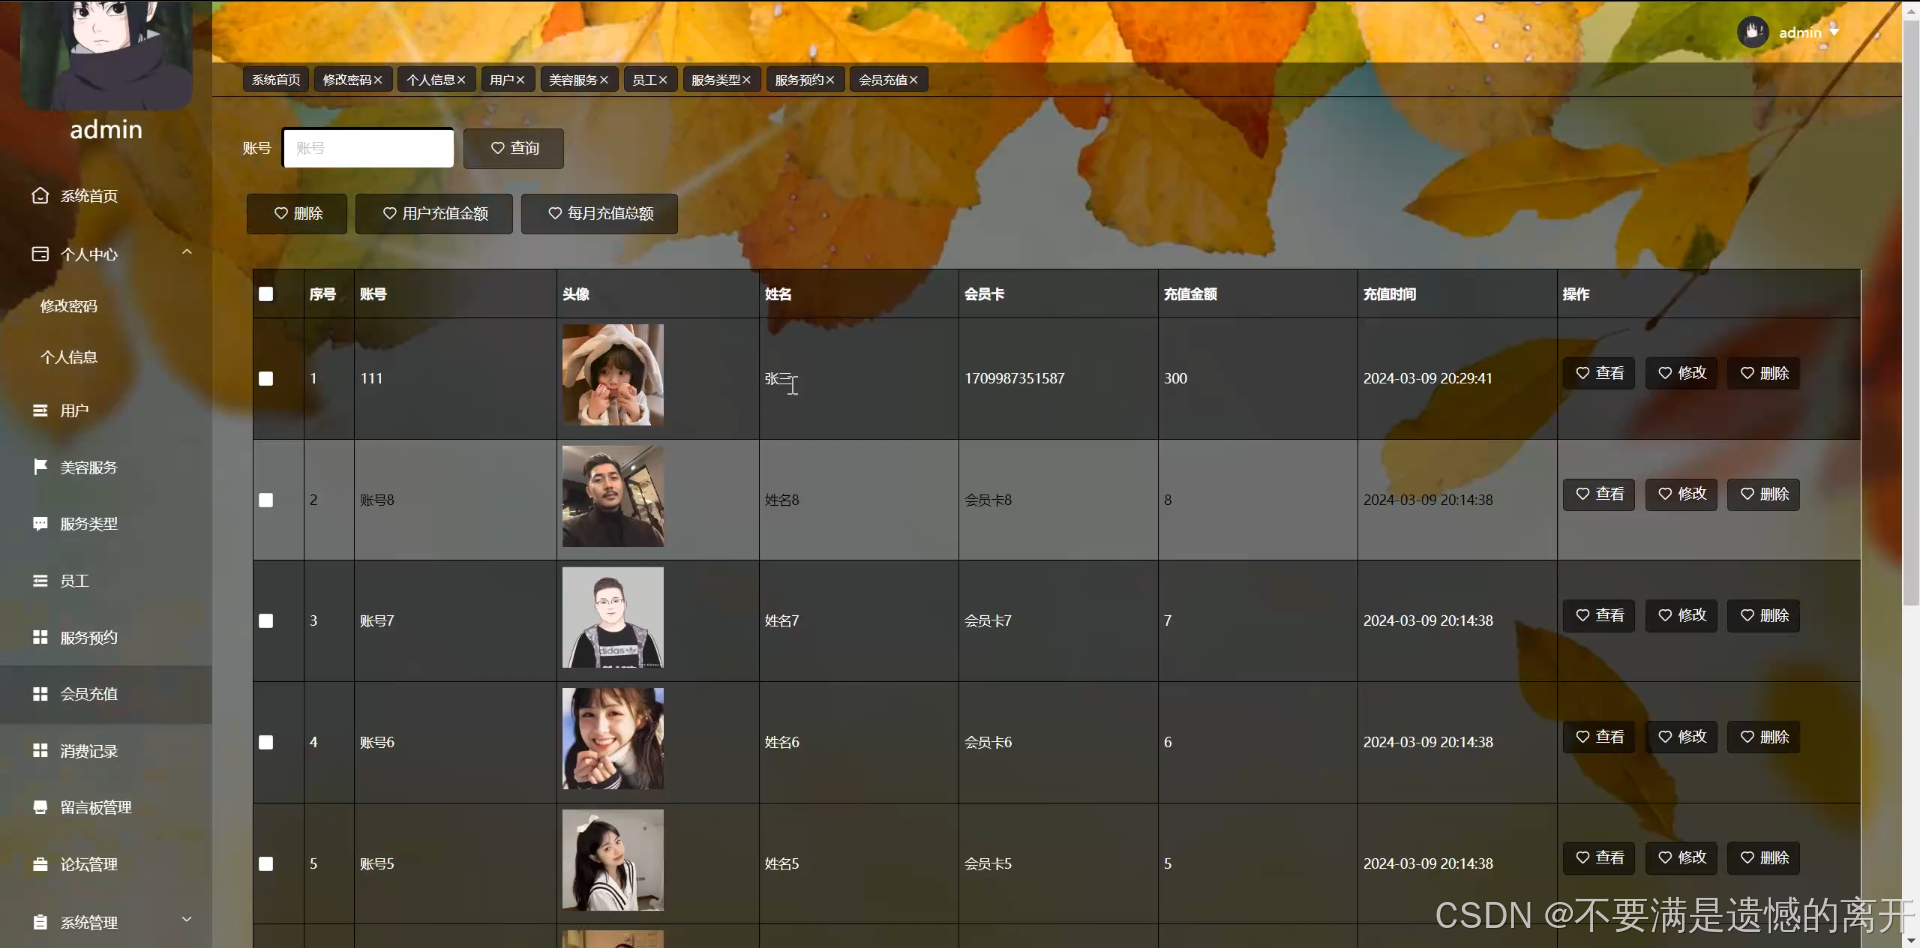Open 修改密码 in the sidebar
Image resolution: width=1920 pixels, height=948 pixels.
click(69, 306)
